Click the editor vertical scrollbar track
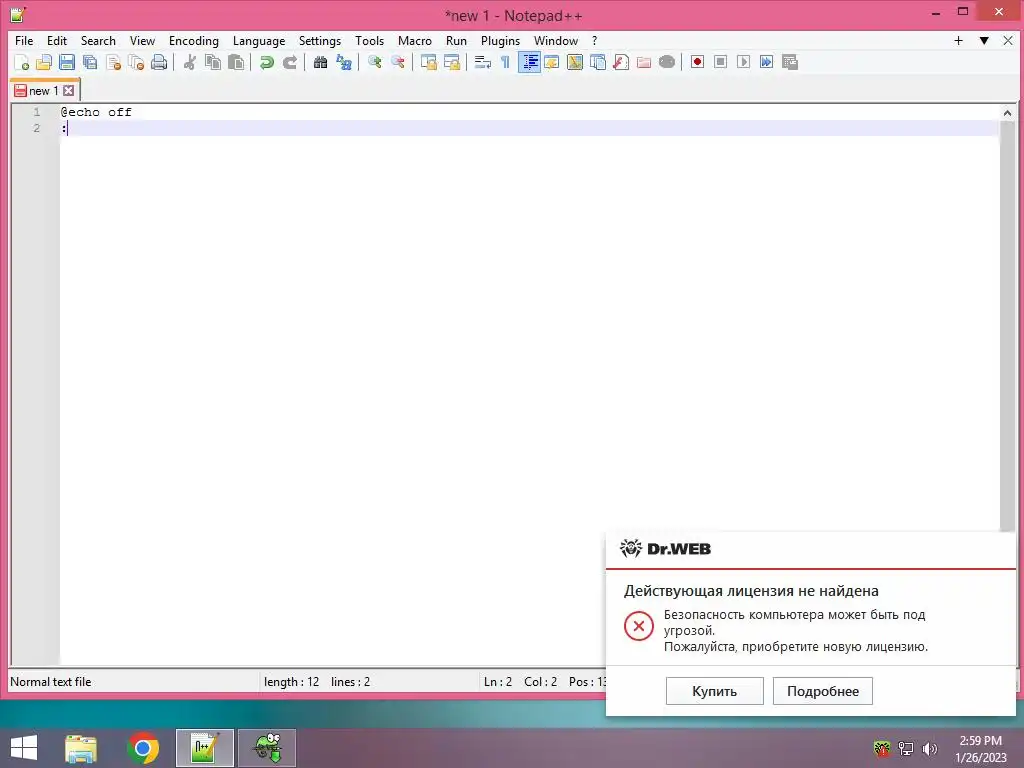Screen dimensions: 1024x768 click(x=1007, y=327)
